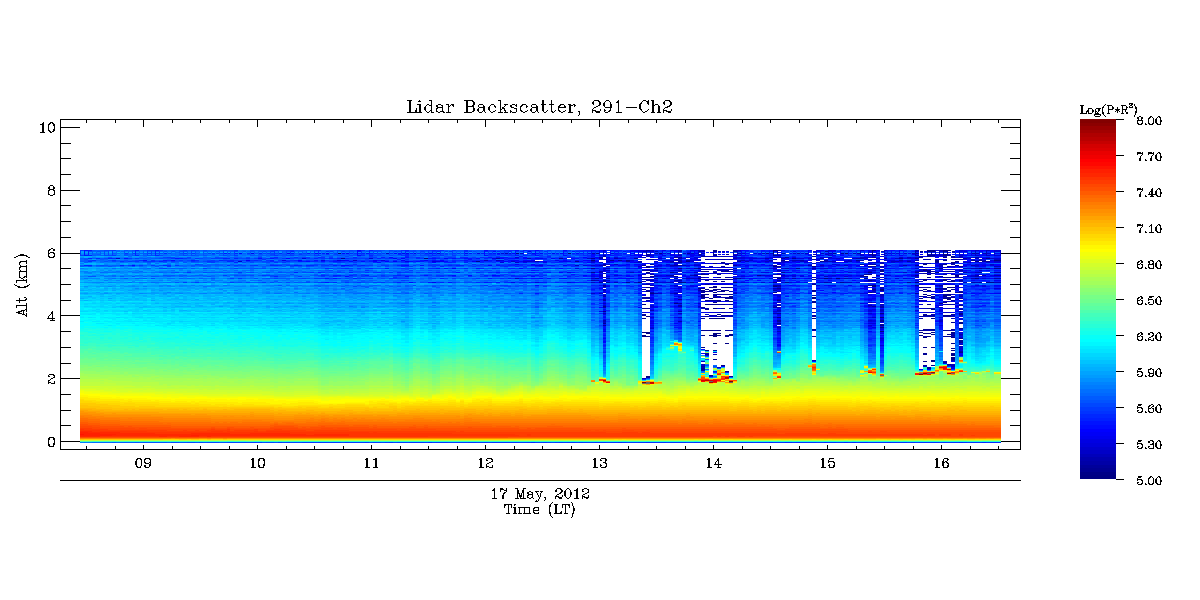Click the x-axis tick label "09"
Image resolution: width=1200 pixels, height=600 pixels.
144,464
